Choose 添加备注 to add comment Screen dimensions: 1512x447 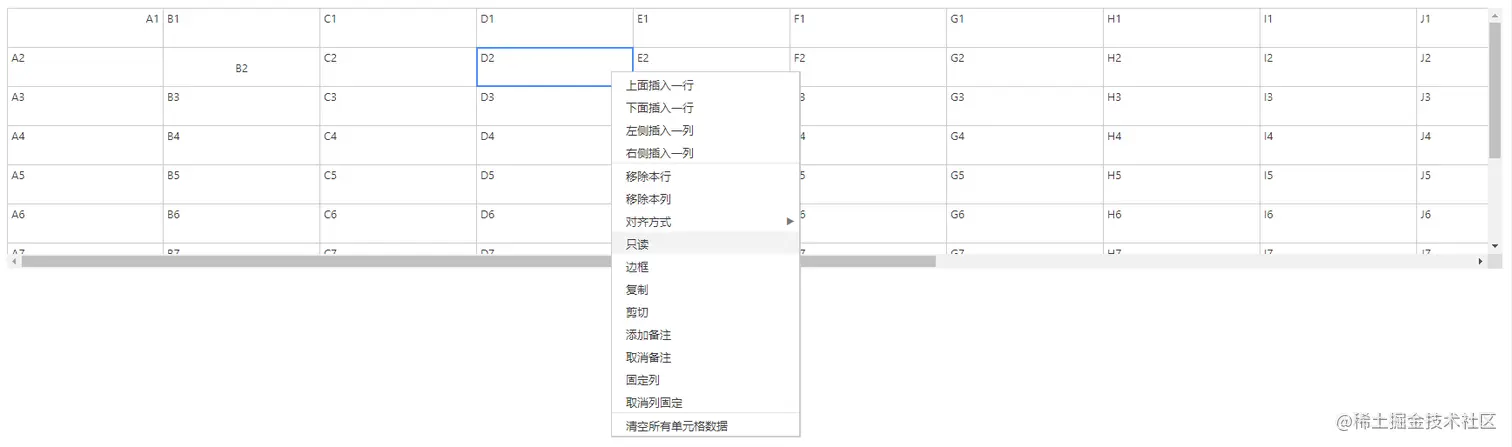[648, 335]
